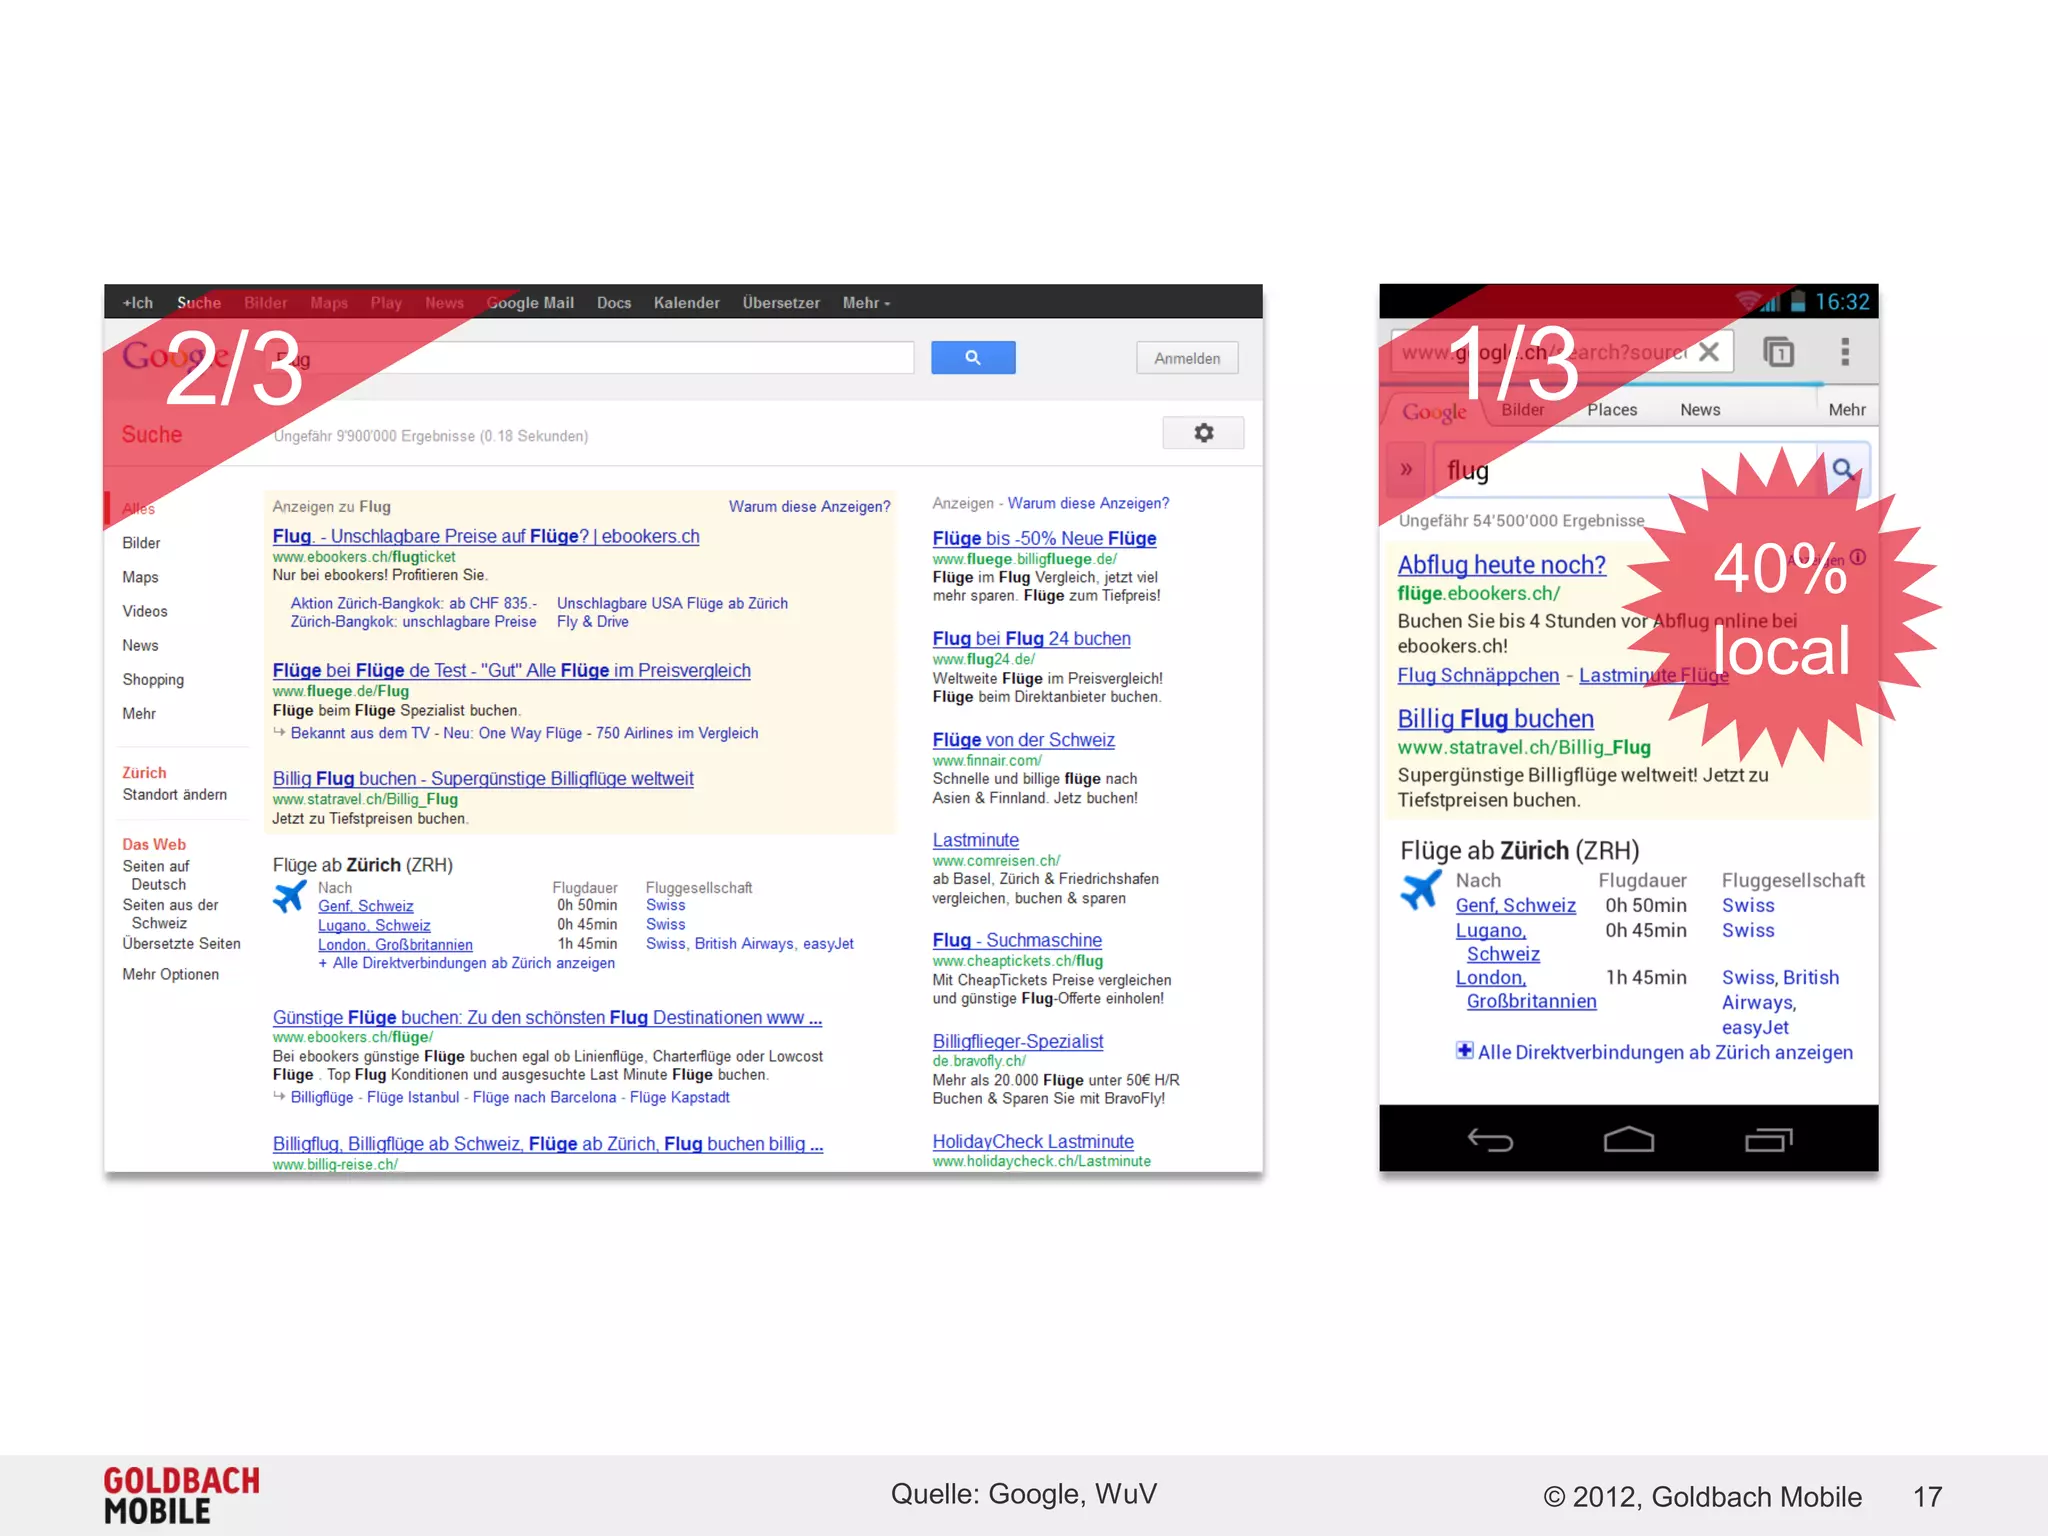Select Maps in the left sidebar
2048x1536 pixels.
tap(140, 577)
